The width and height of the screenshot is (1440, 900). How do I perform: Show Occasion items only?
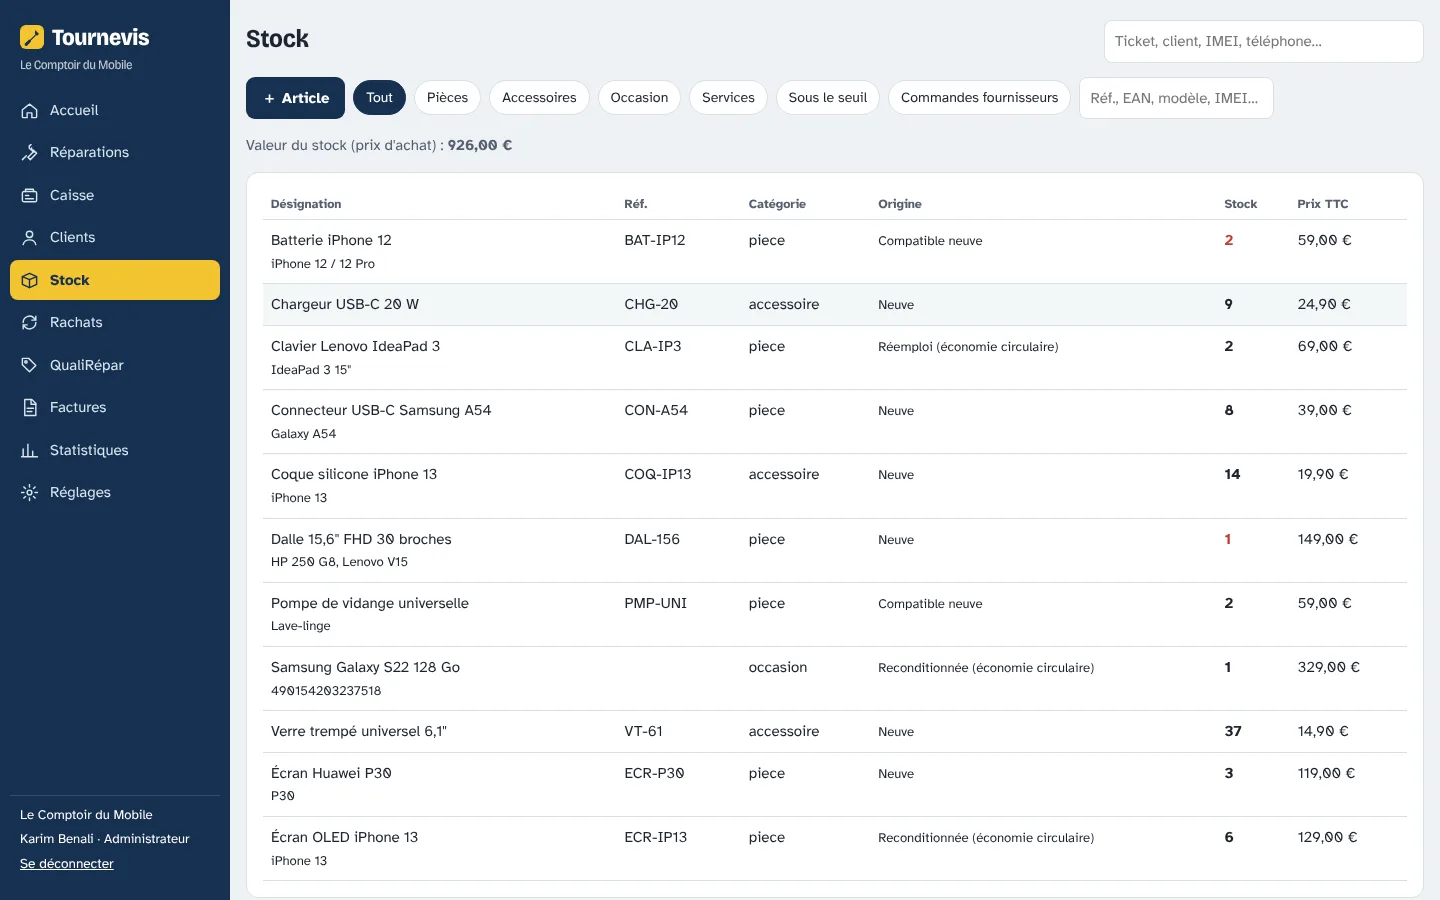pyautogui.click(x=639, y=98)
